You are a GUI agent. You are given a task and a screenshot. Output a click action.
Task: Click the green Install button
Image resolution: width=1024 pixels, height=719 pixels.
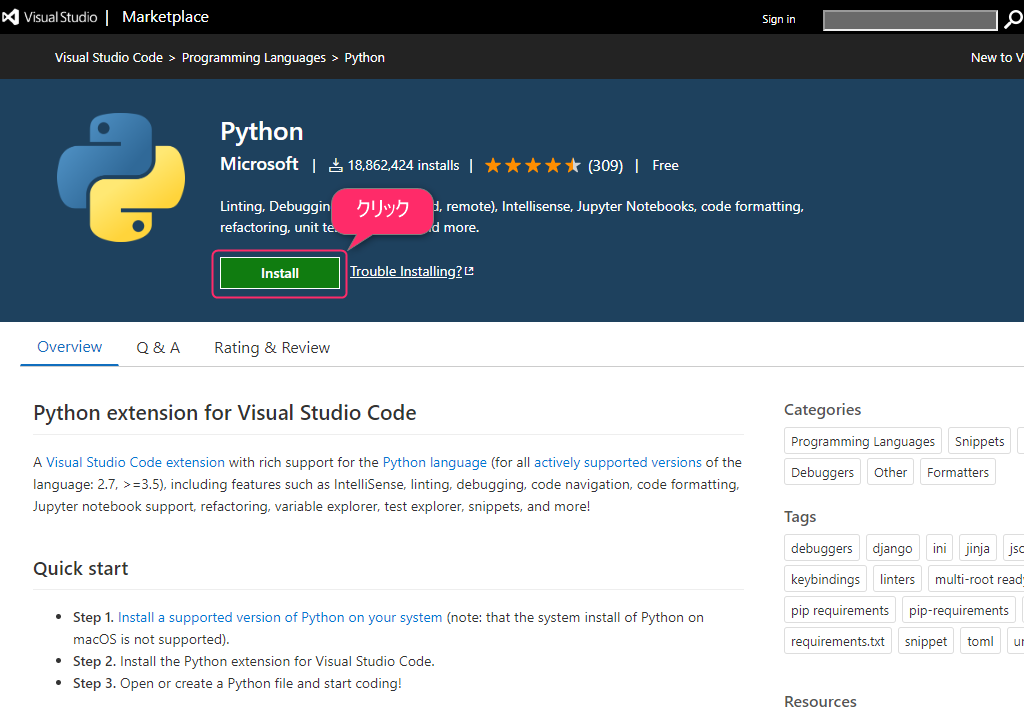pyautogui.click(x=280, y=273)
